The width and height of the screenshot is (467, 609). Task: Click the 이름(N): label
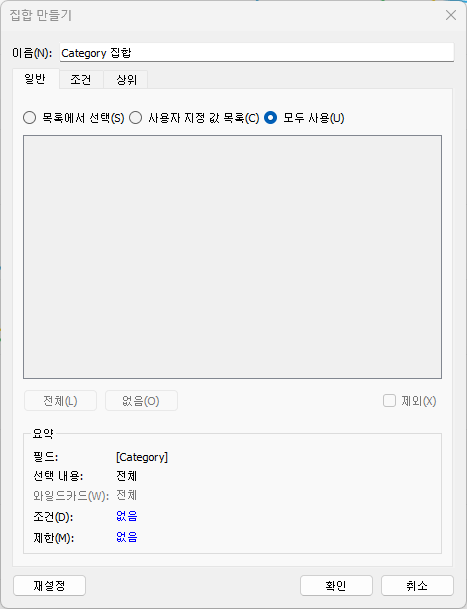pyautogui.click(x=32, y=53)
